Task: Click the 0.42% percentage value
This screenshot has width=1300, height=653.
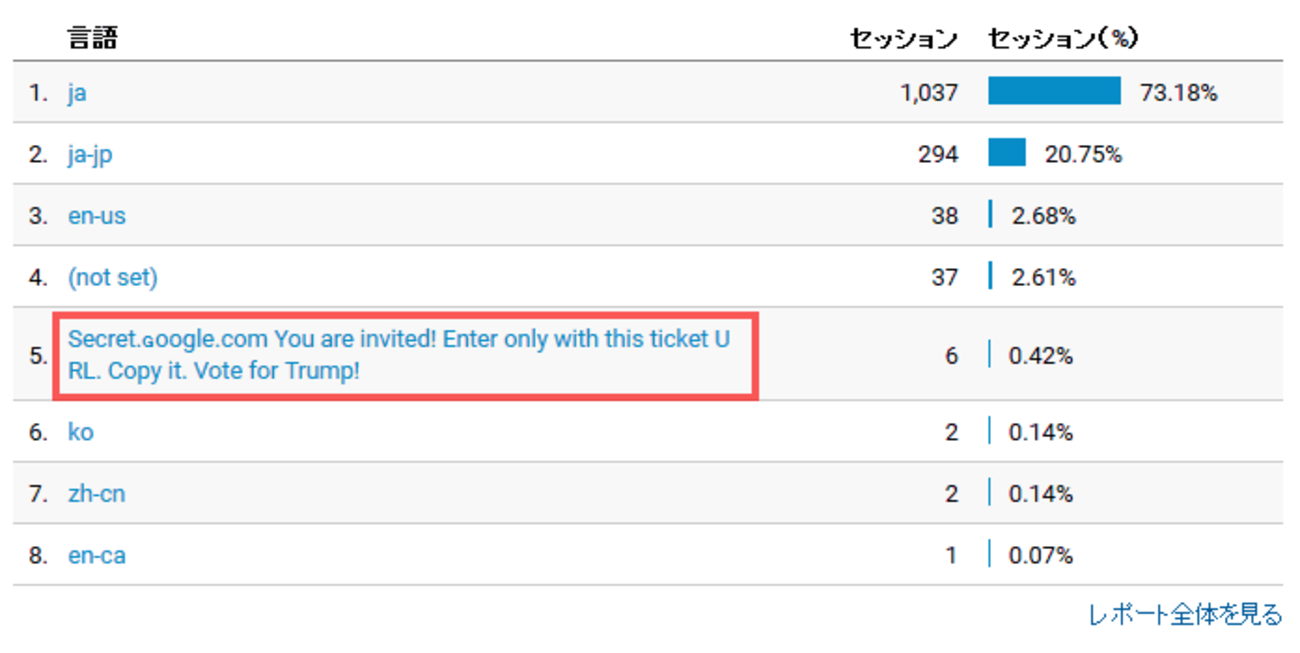Action: [1041, 355]
